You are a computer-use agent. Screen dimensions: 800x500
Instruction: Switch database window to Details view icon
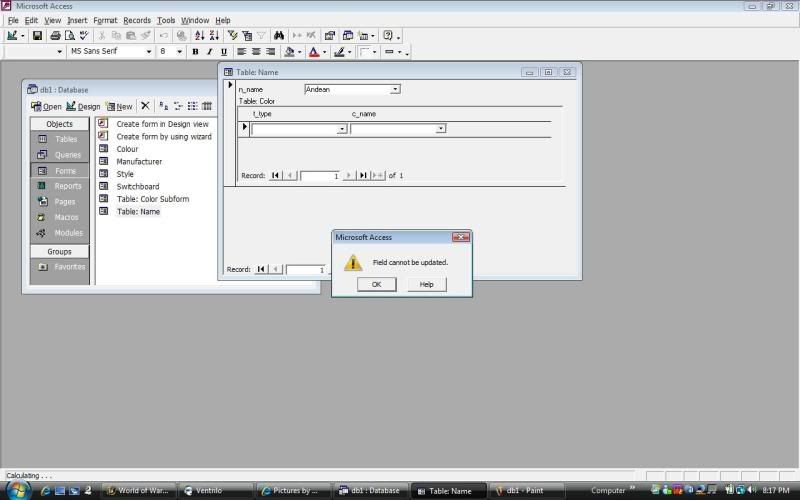pos(207,106)
